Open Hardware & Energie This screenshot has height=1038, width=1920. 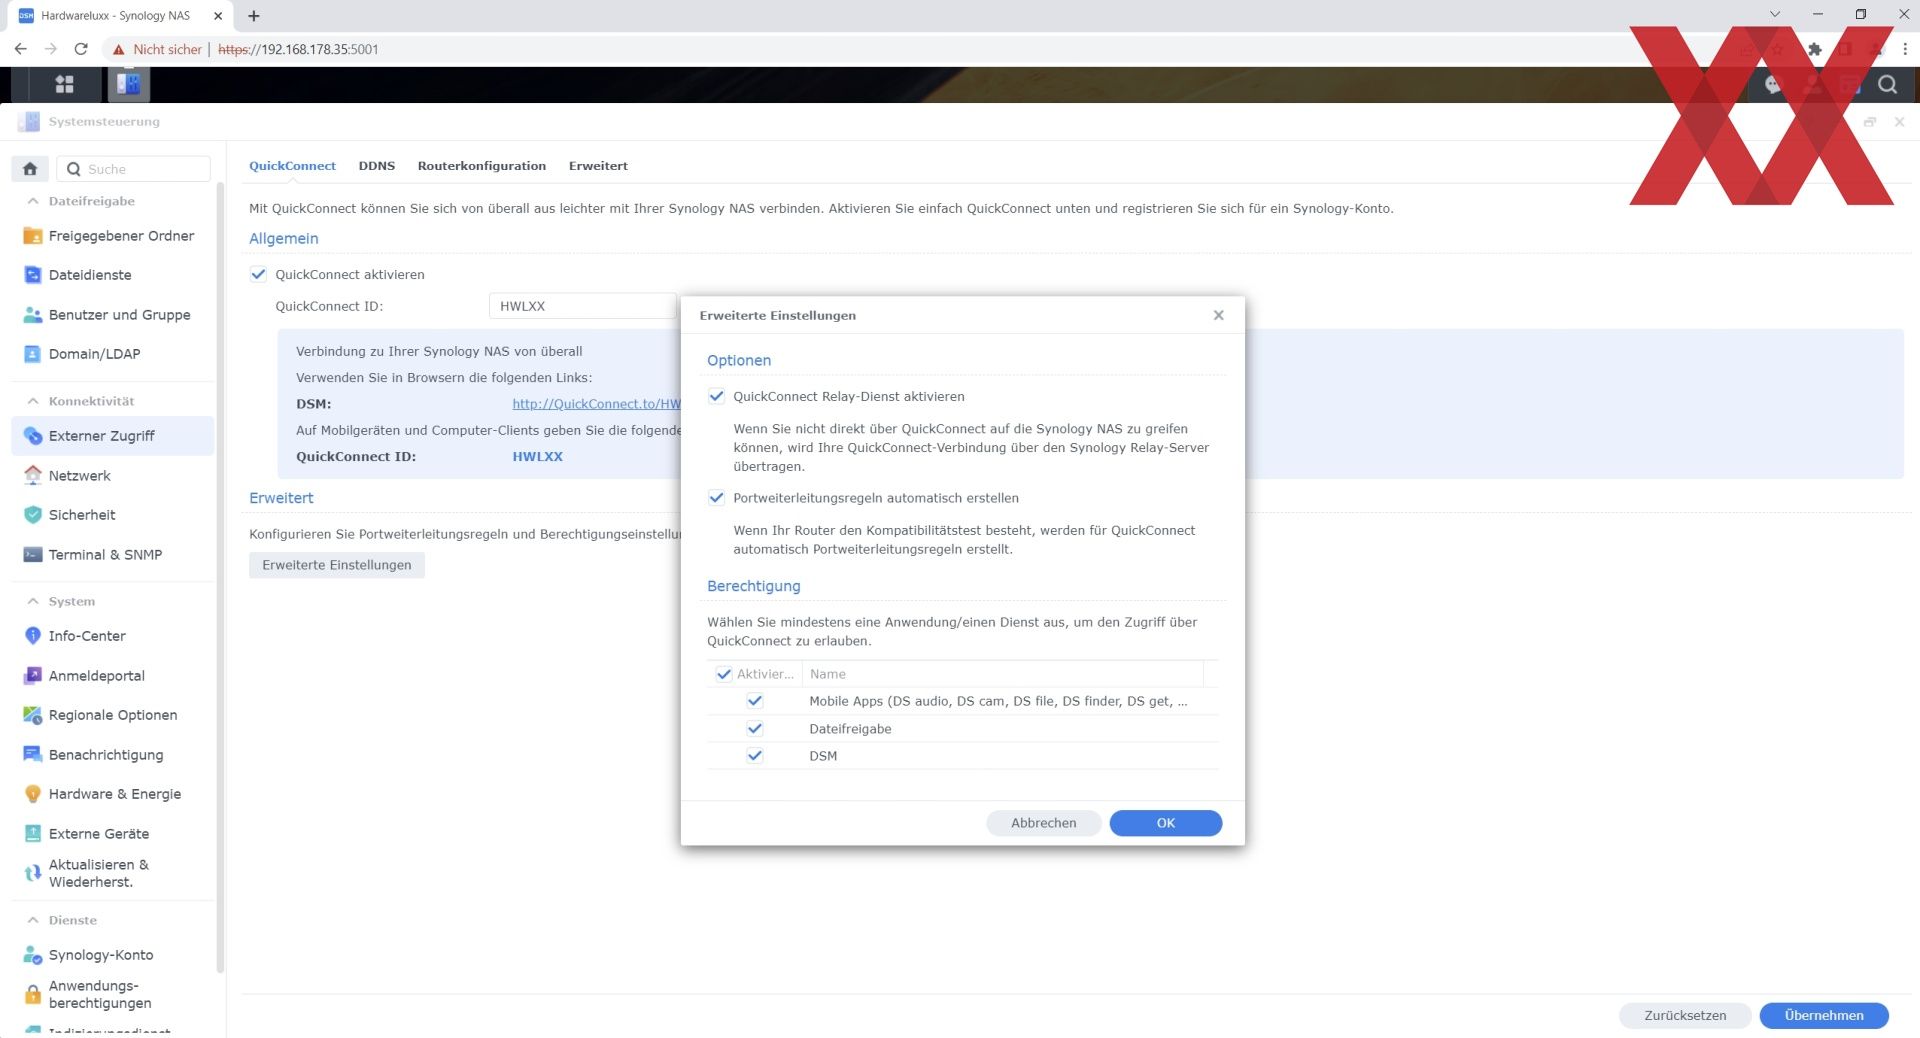(112, 794)
